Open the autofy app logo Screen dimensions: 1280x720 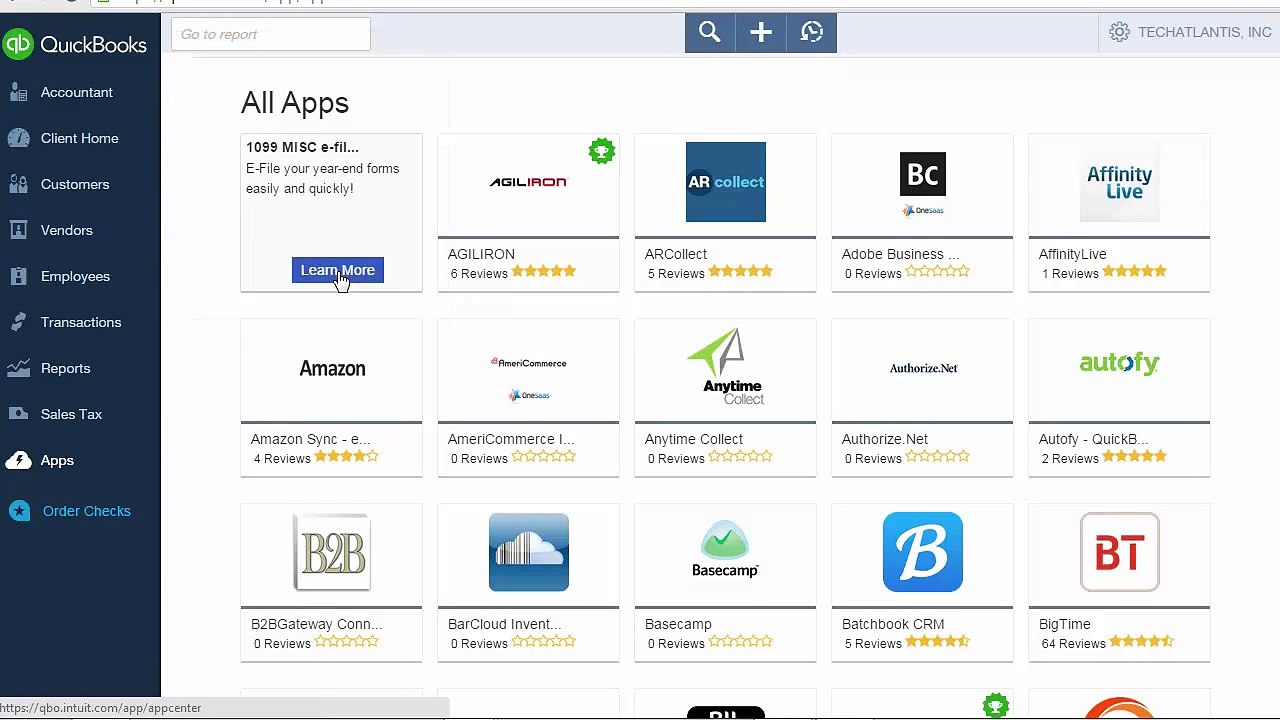pos(1119,363)
